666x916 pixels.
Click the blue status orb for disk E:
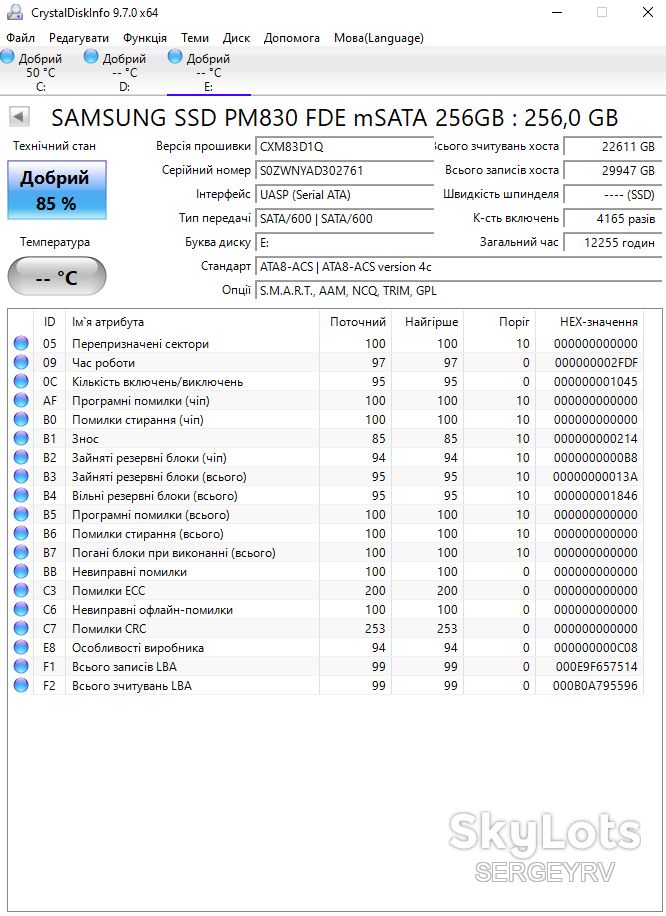[175, 56]
